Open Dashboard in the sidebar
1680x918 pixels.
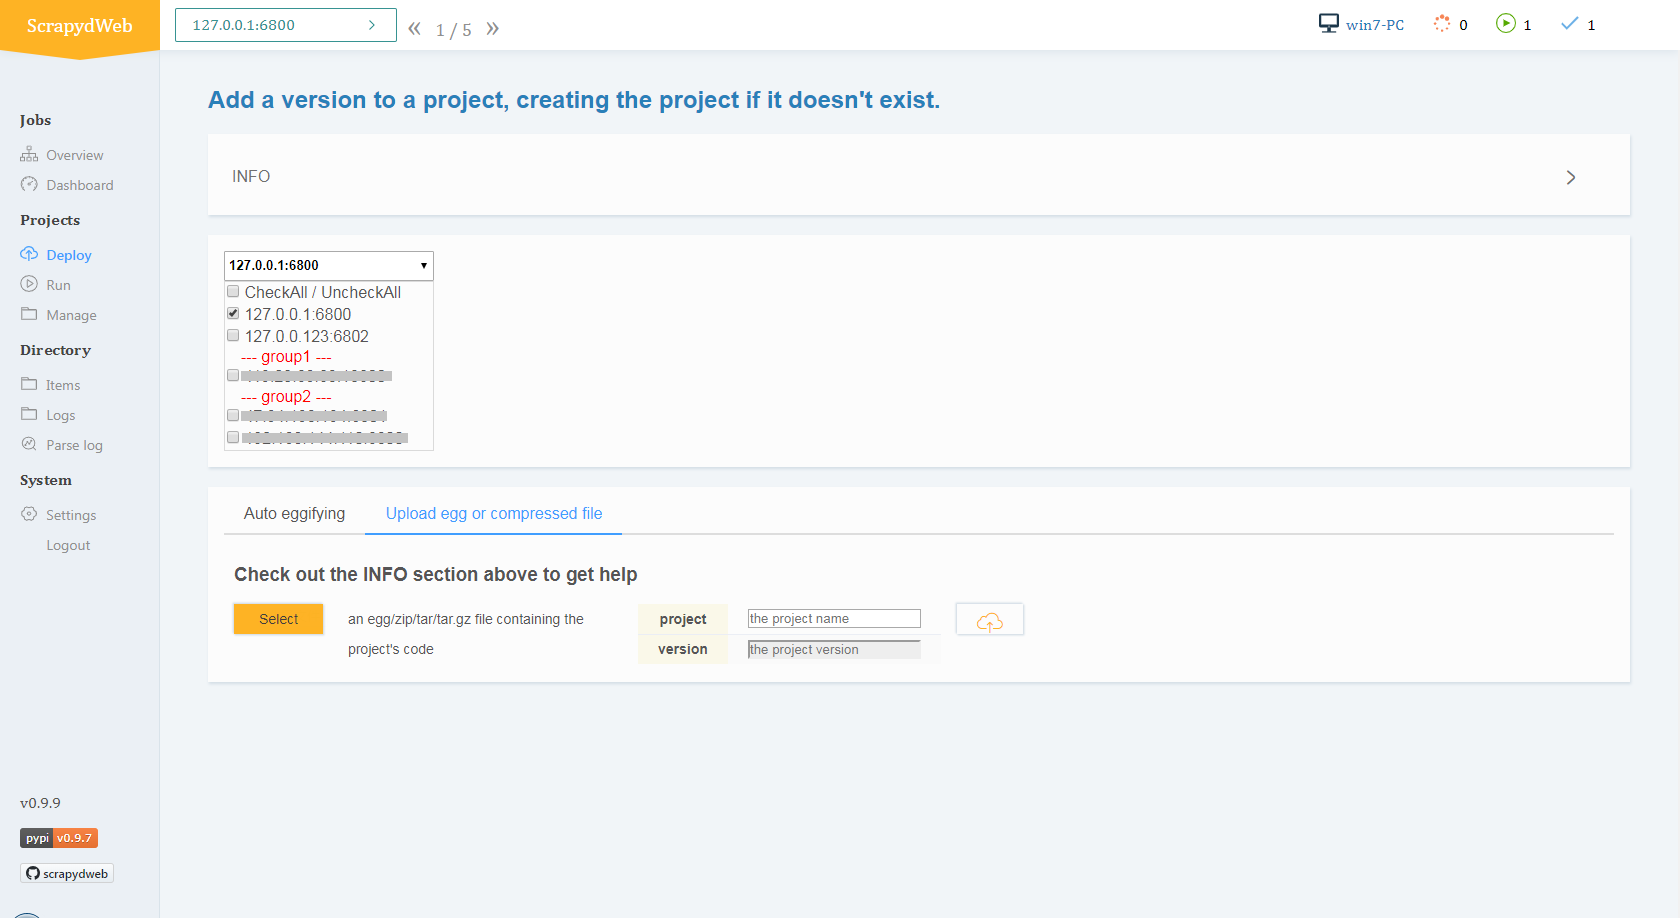pyautogui.click(x=80, y=185)
